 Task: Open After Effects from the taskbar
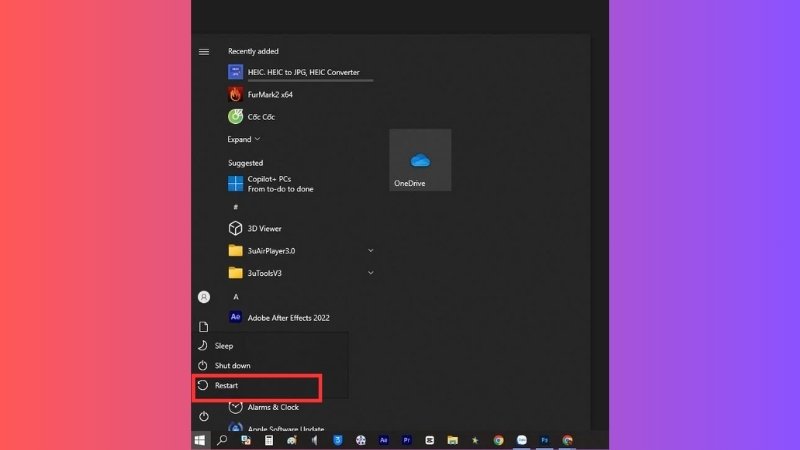click(384, 440)
